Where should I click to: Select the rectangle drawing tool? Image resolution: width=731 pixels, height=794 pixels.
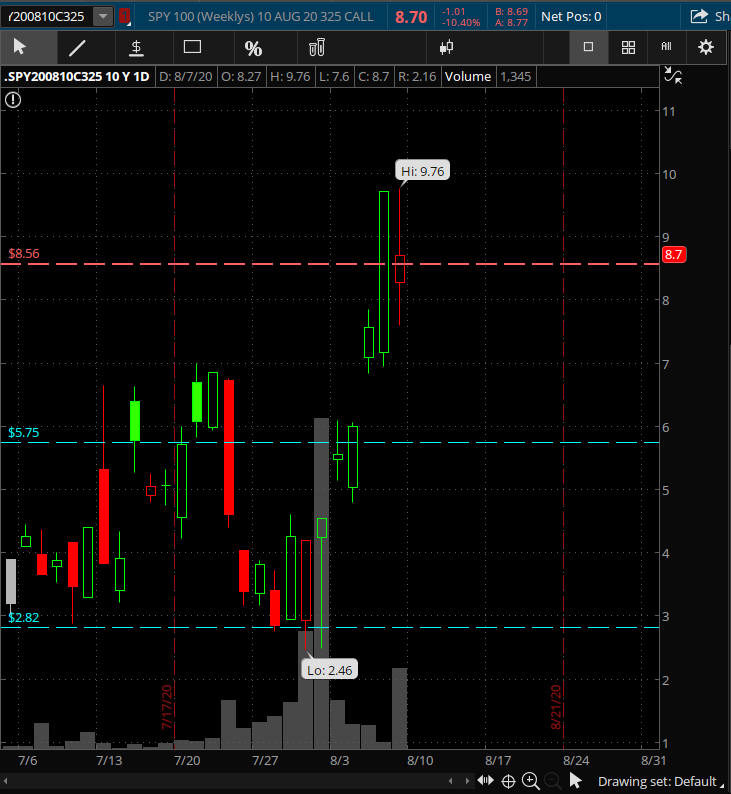192,47
